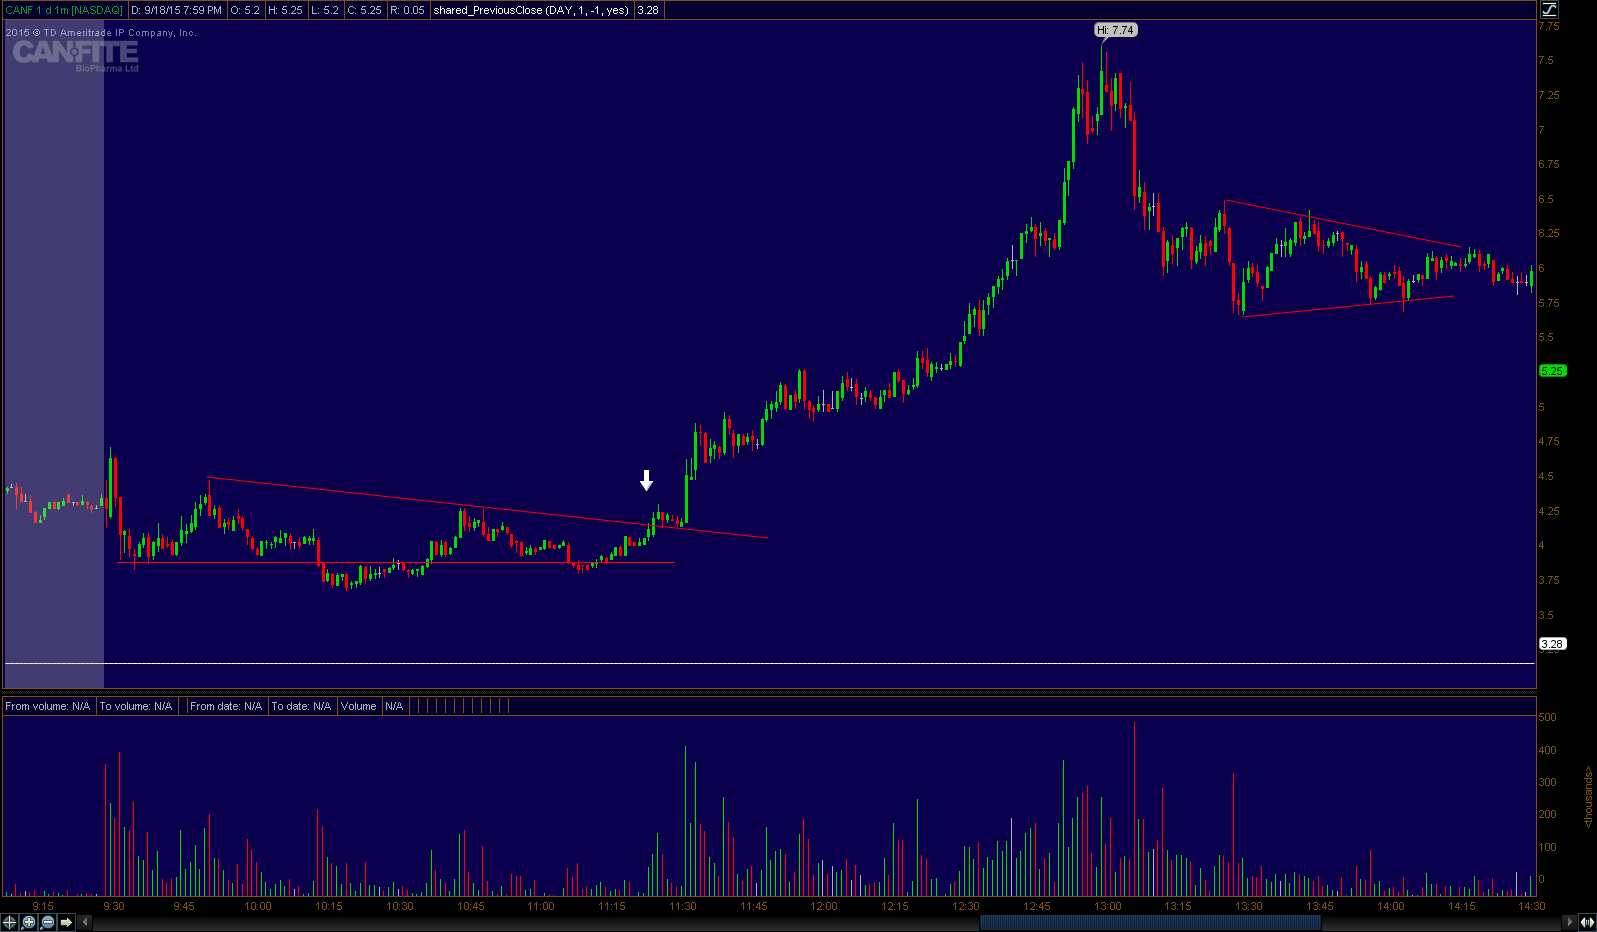Click the D: 9/18/15 7:59 PM date readout

[x=177, y=10]
